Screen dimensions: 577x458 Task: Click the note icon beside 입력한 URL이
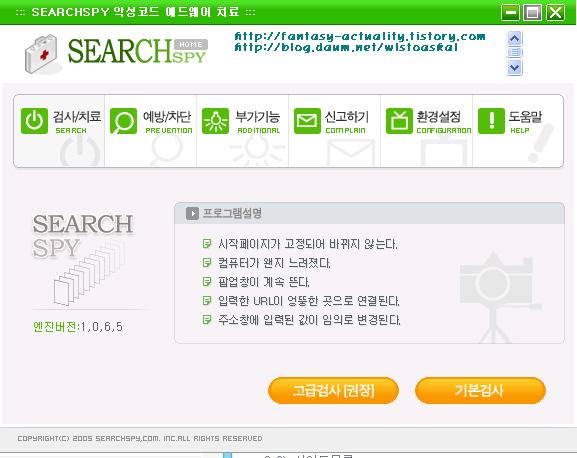207,301
